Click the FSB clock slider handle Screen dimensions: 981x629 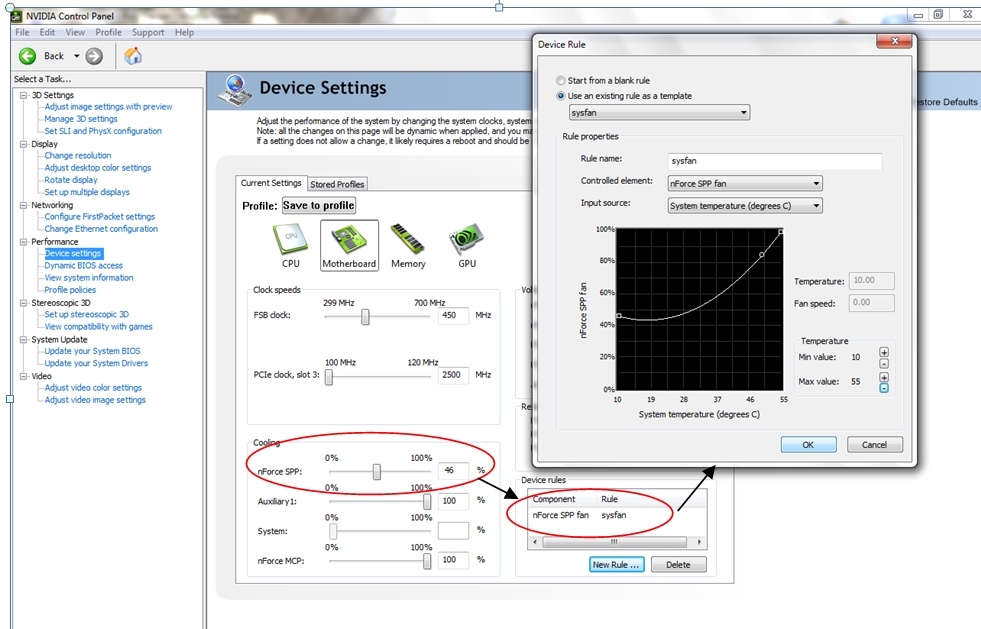click(365, 317)
